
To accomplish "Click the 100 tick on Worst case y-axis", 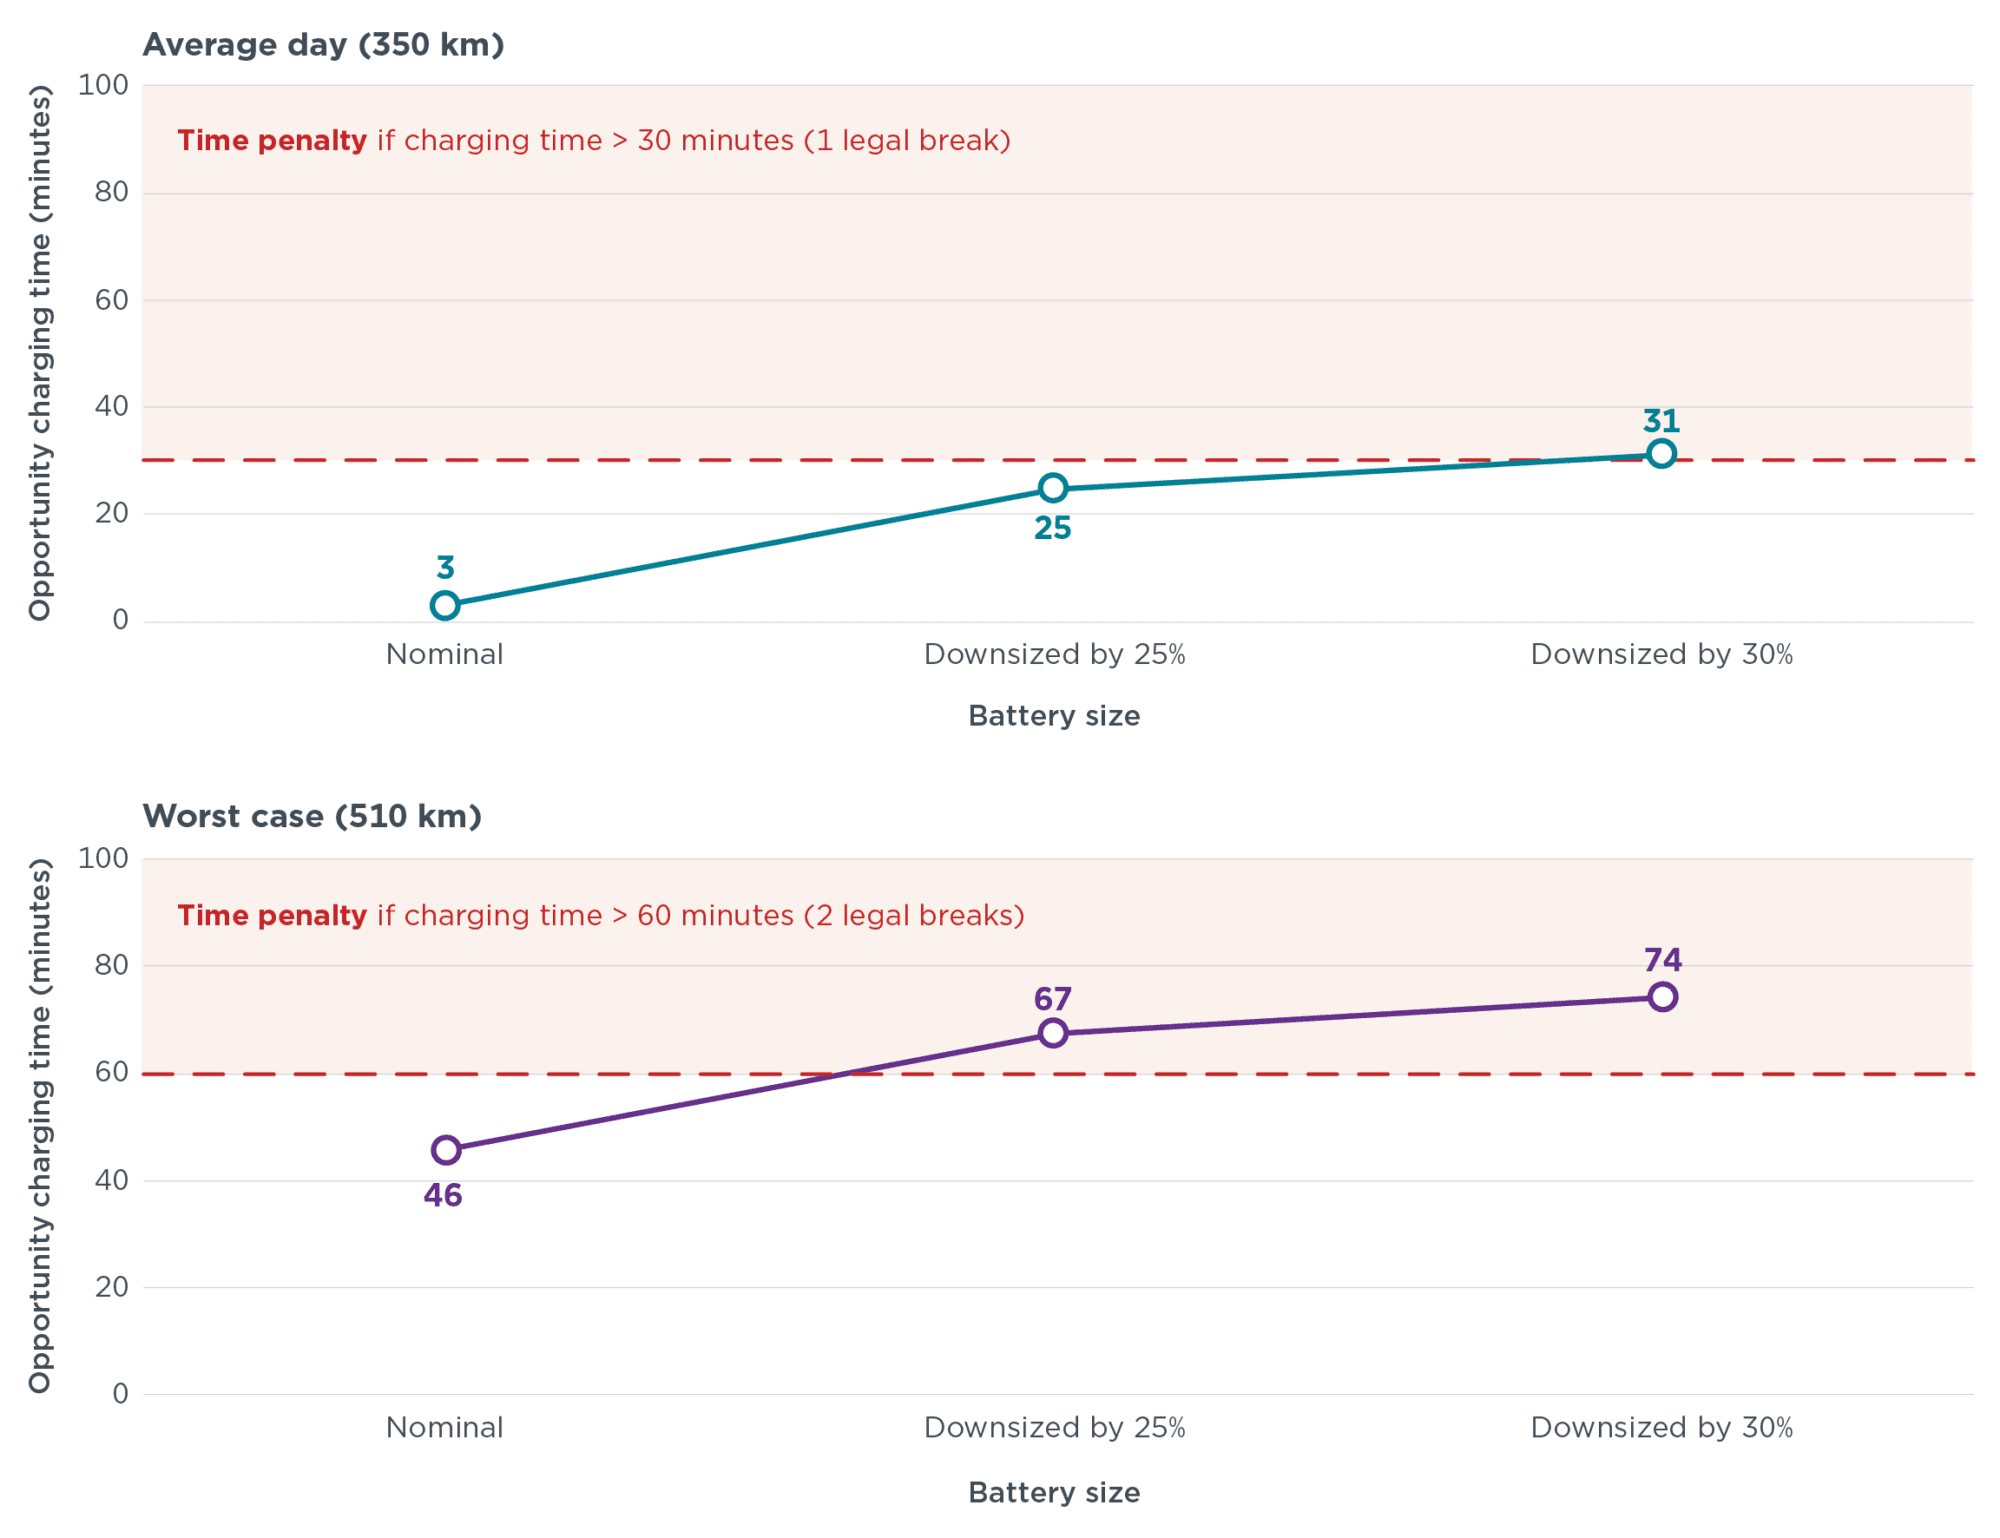I will 103,858.
